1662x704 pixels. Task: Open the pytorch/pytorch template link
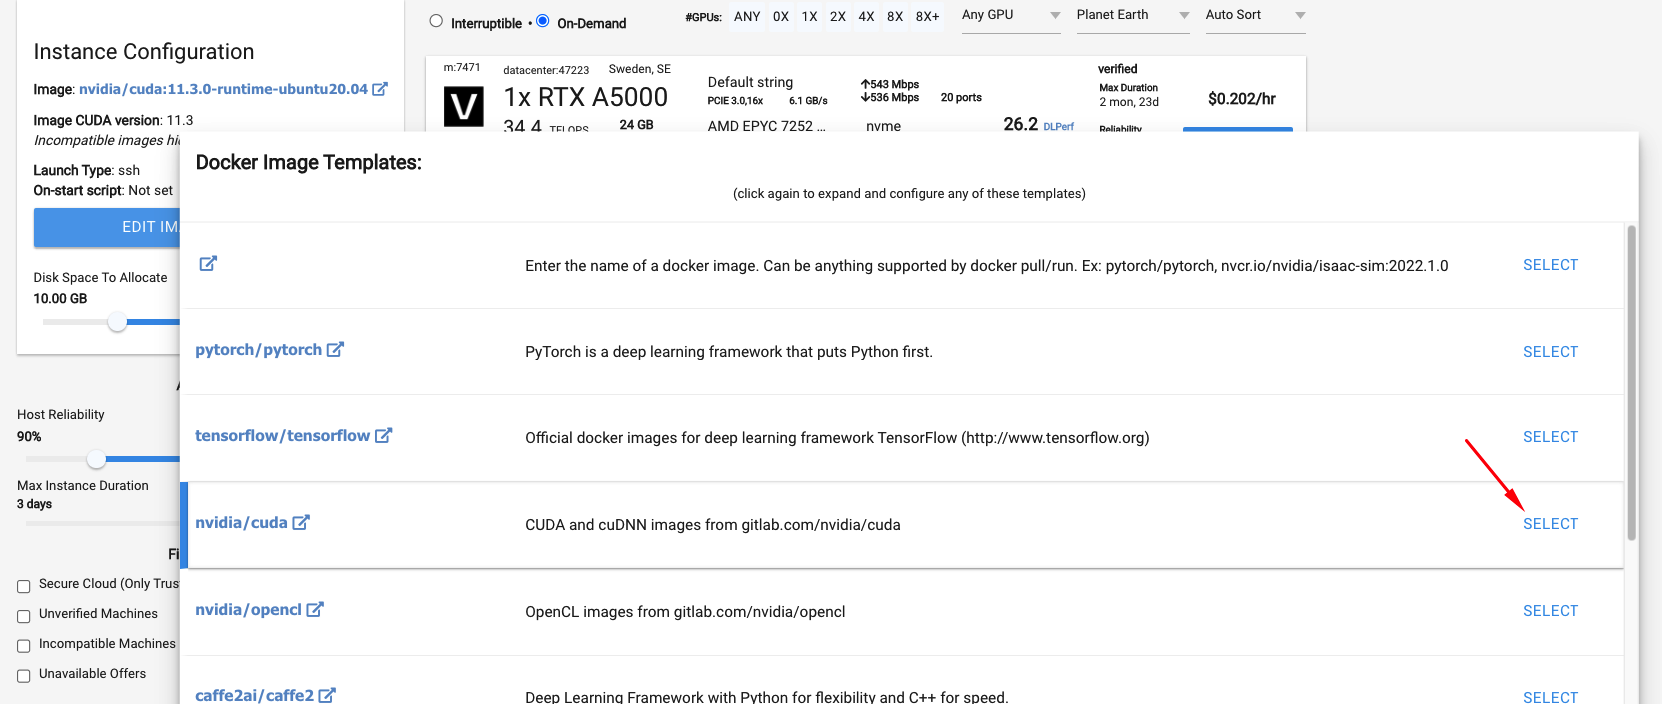tap(258, 350)
